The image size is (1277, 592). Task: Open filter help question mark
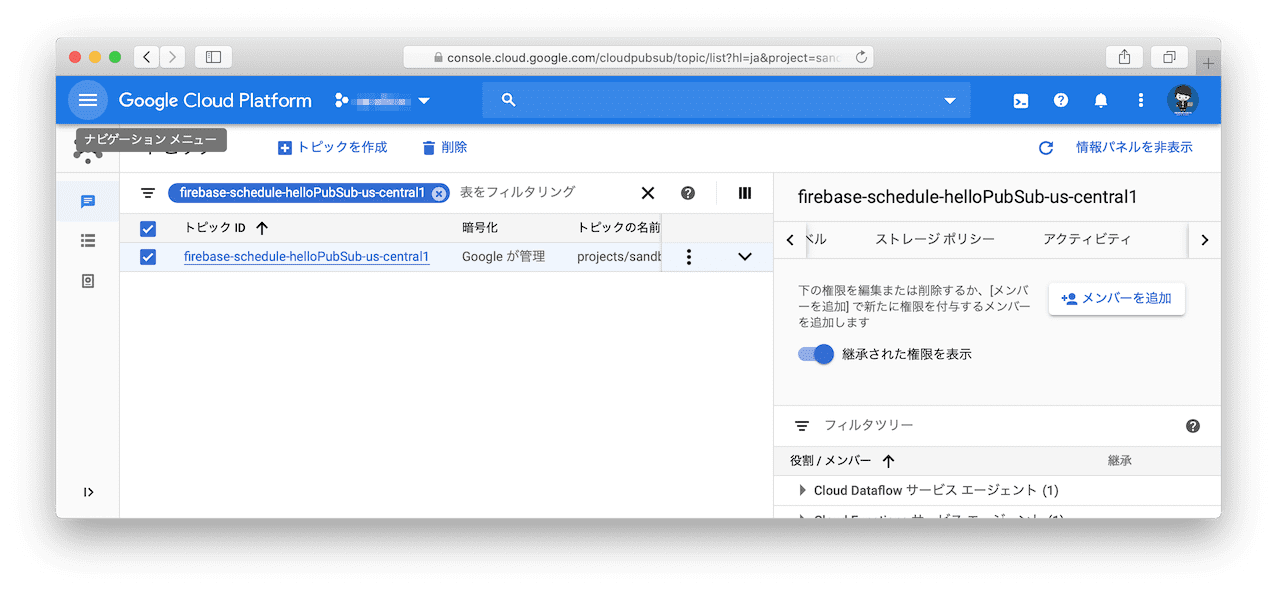pyautogui.click(x=688, y=193)
